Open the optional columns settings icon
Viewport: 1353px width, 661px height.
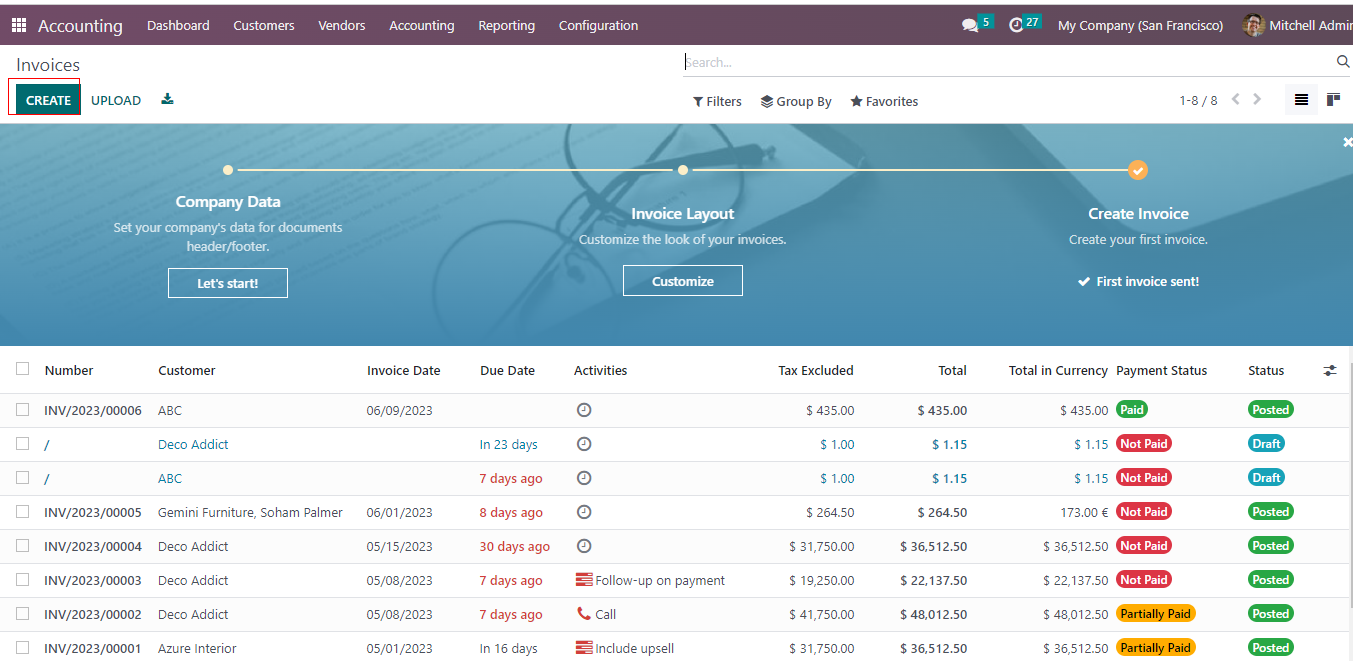(1329, 370)
